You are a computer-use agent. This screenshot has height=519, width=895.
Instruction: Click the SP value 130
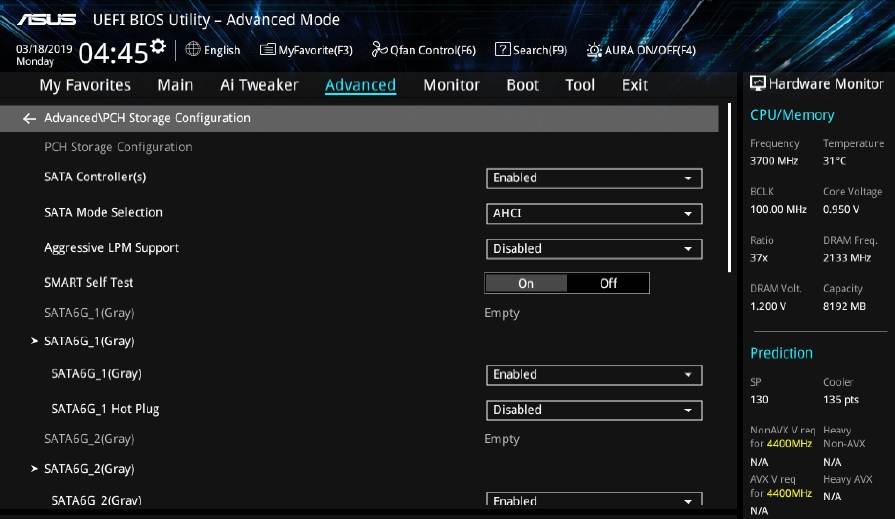759,400
